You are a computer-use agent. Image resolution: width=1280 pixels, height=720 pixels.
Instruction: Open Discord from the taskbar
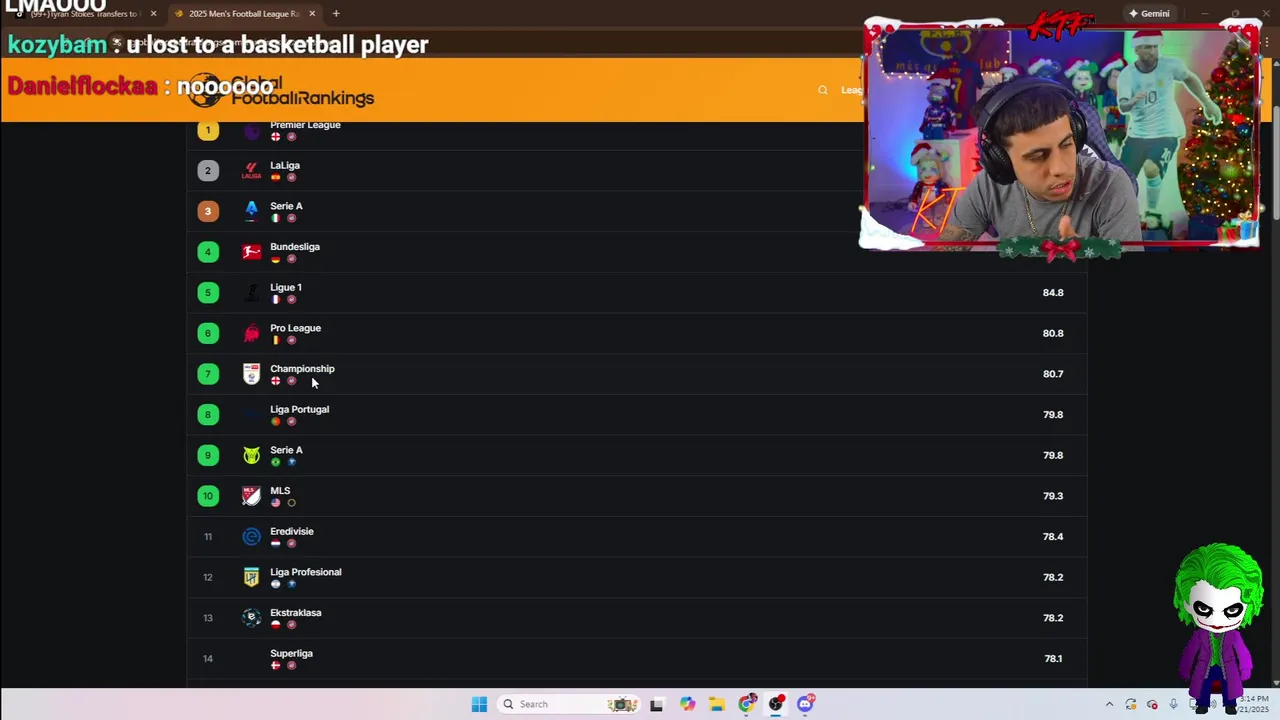coord(805,704)
